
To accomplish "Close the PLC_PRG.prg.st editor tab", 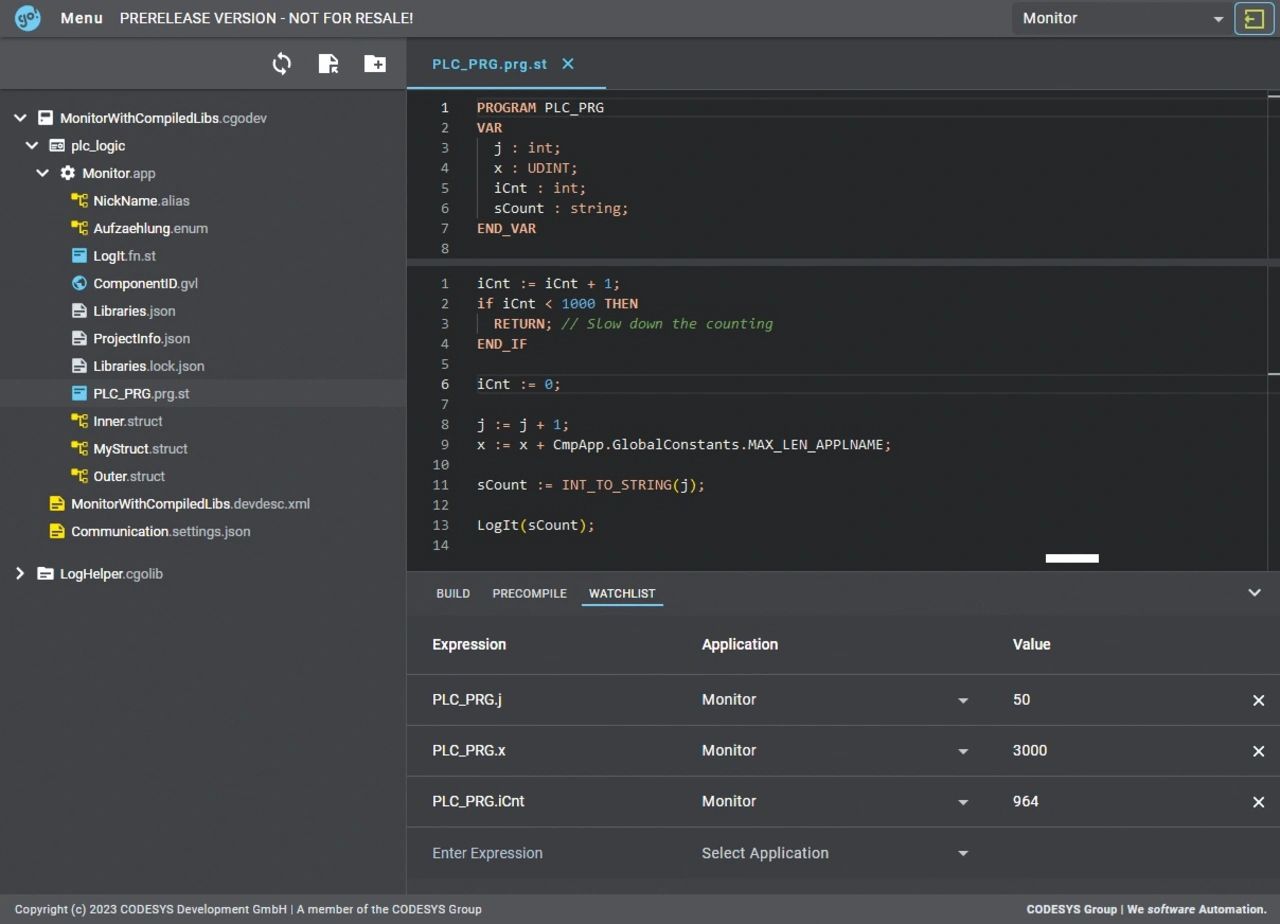I will click(568, 64).
